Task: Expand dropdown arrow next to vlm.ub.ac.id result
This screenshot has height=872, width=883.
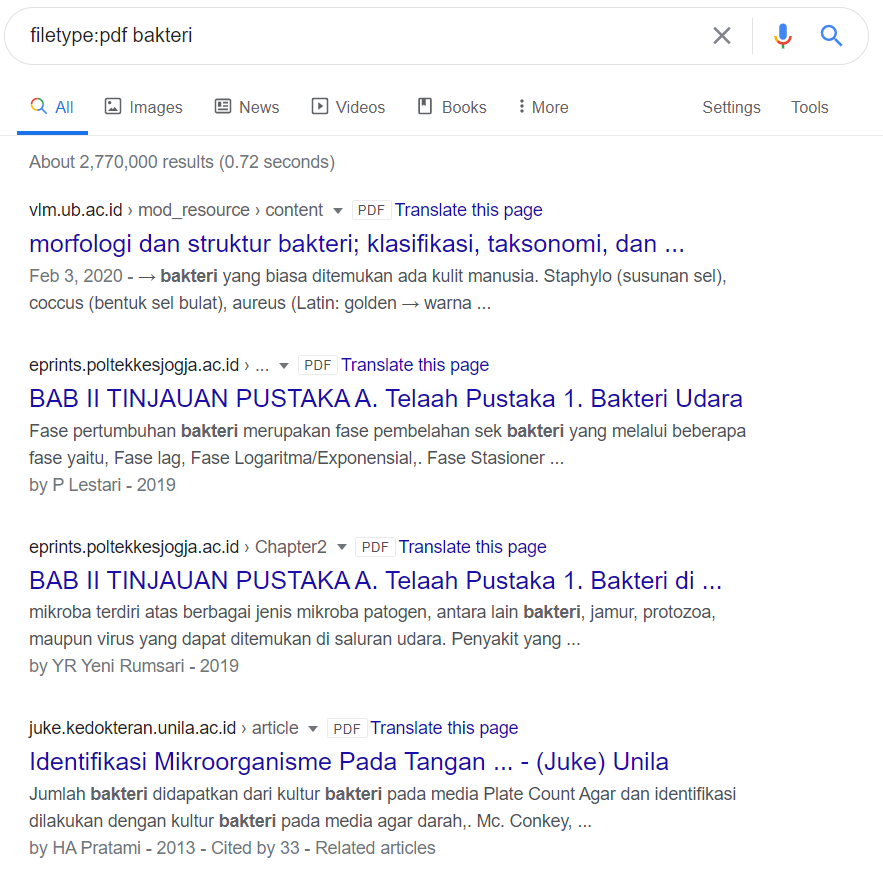Action: click(338, 211)
